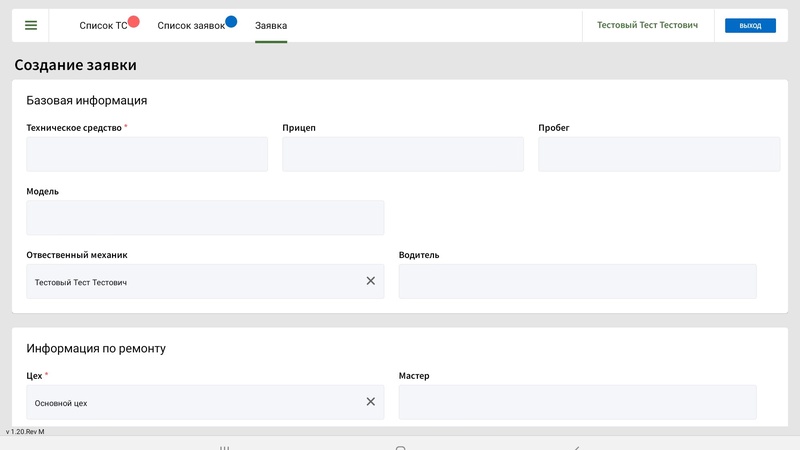This screenshot has width=800, height=450.
Task: Clear the Цех field selection
Action: (370, 402)
